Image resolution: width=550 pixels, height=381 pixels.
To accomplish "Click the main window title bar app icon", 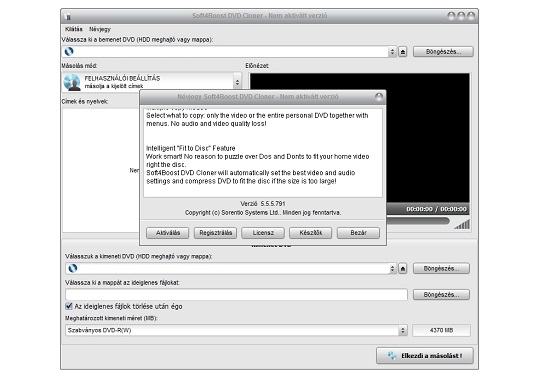I will point(68,16).
